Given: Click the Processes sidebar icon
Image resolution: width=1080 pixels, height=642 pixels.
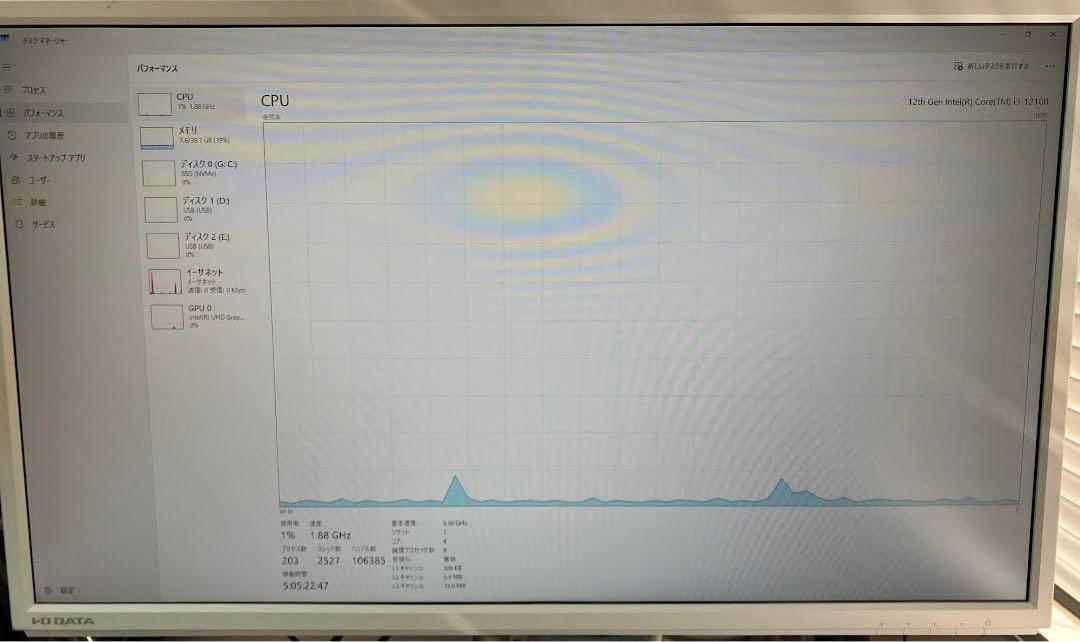Looking at the screenshot, I should click(8, 90).
